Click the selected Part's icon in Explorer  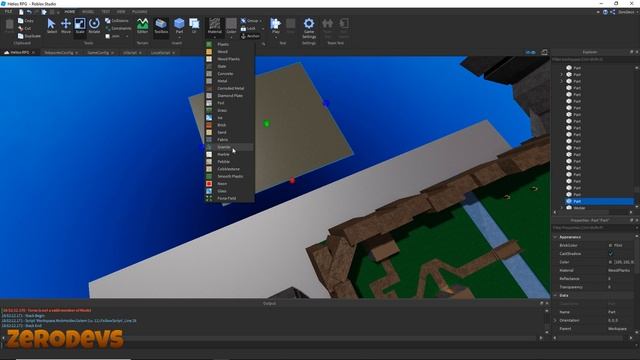click(569, 201)
